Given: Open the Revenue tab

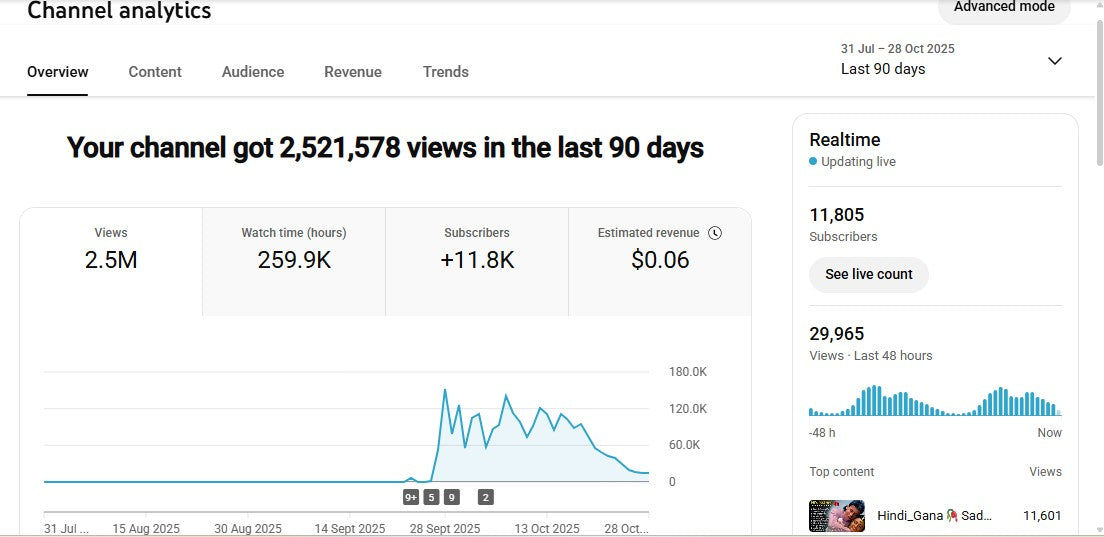Looking at the screenshot, I should 353,72.
